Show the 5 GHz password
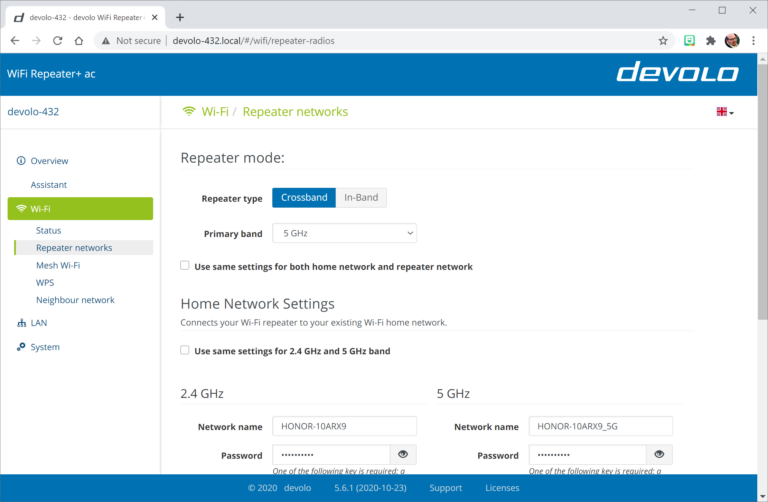 coord(659,454)
